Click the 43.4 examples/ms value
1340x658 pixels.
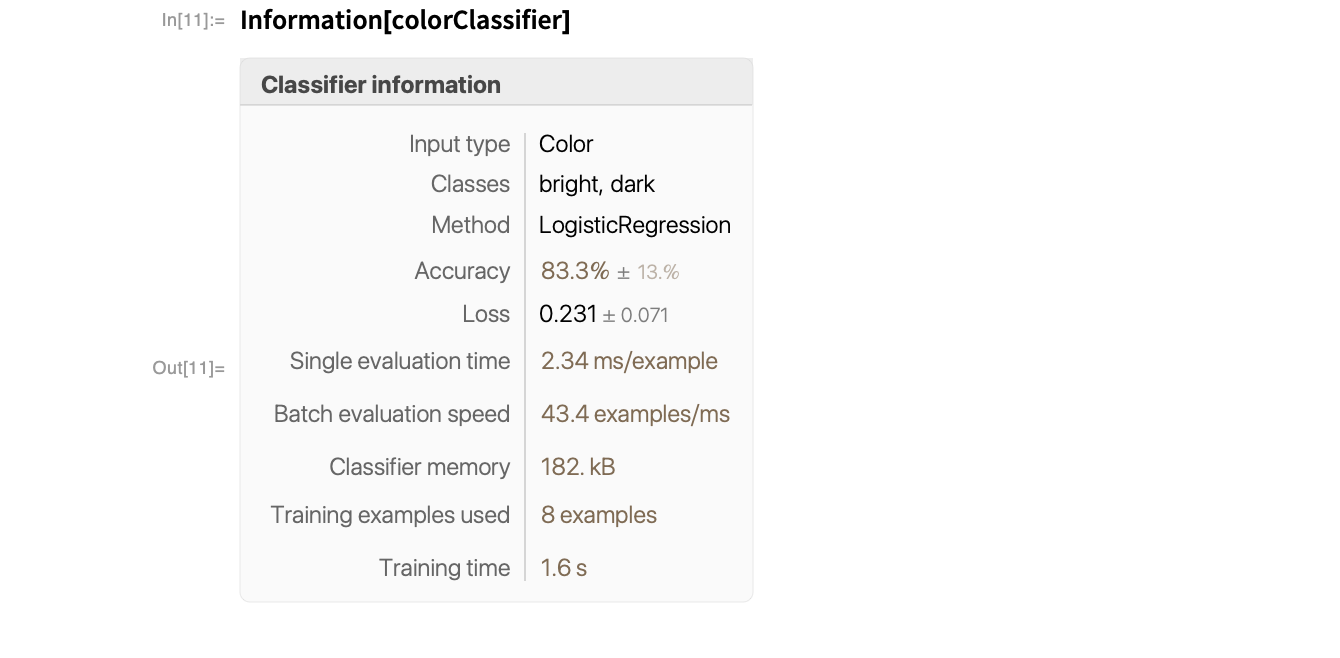click(x=635, y=414)
